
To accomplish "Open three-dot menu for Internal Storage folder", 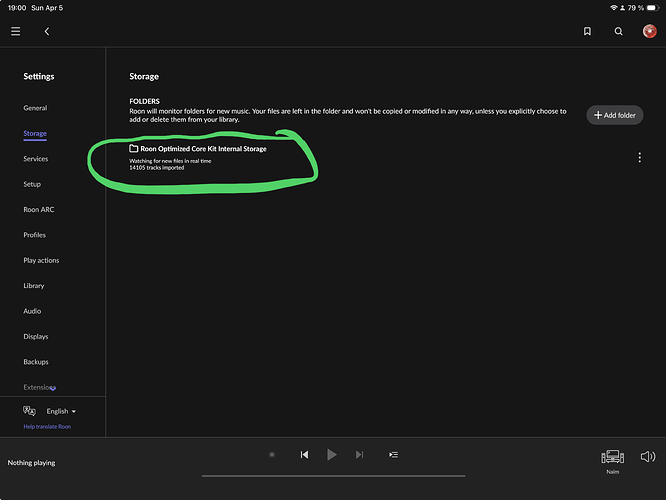I will click(x=639, y=158).
